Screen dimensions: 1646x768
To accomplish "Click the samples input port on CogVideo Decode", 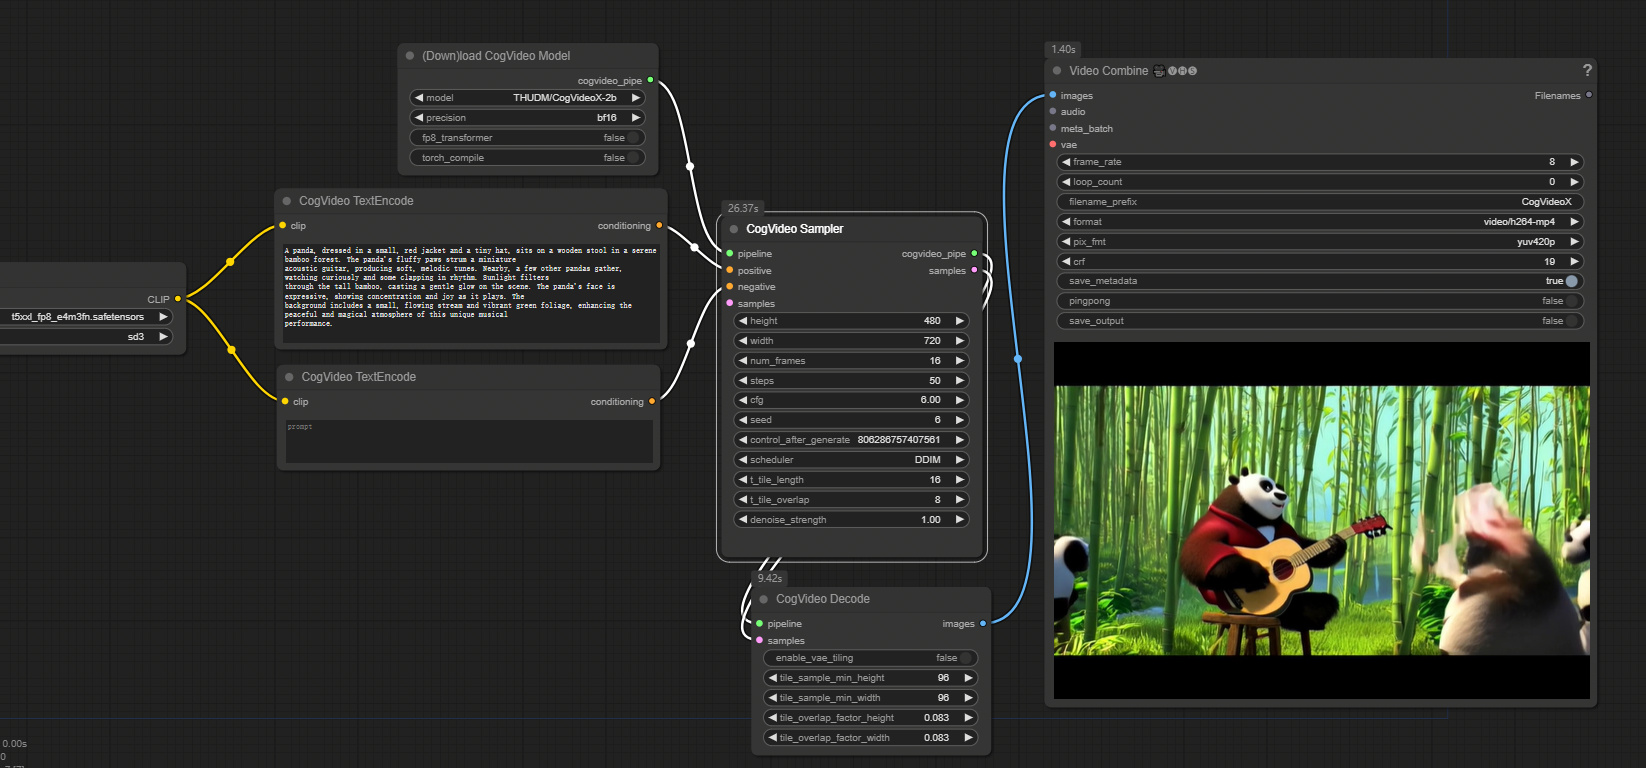I will (760, 641).
